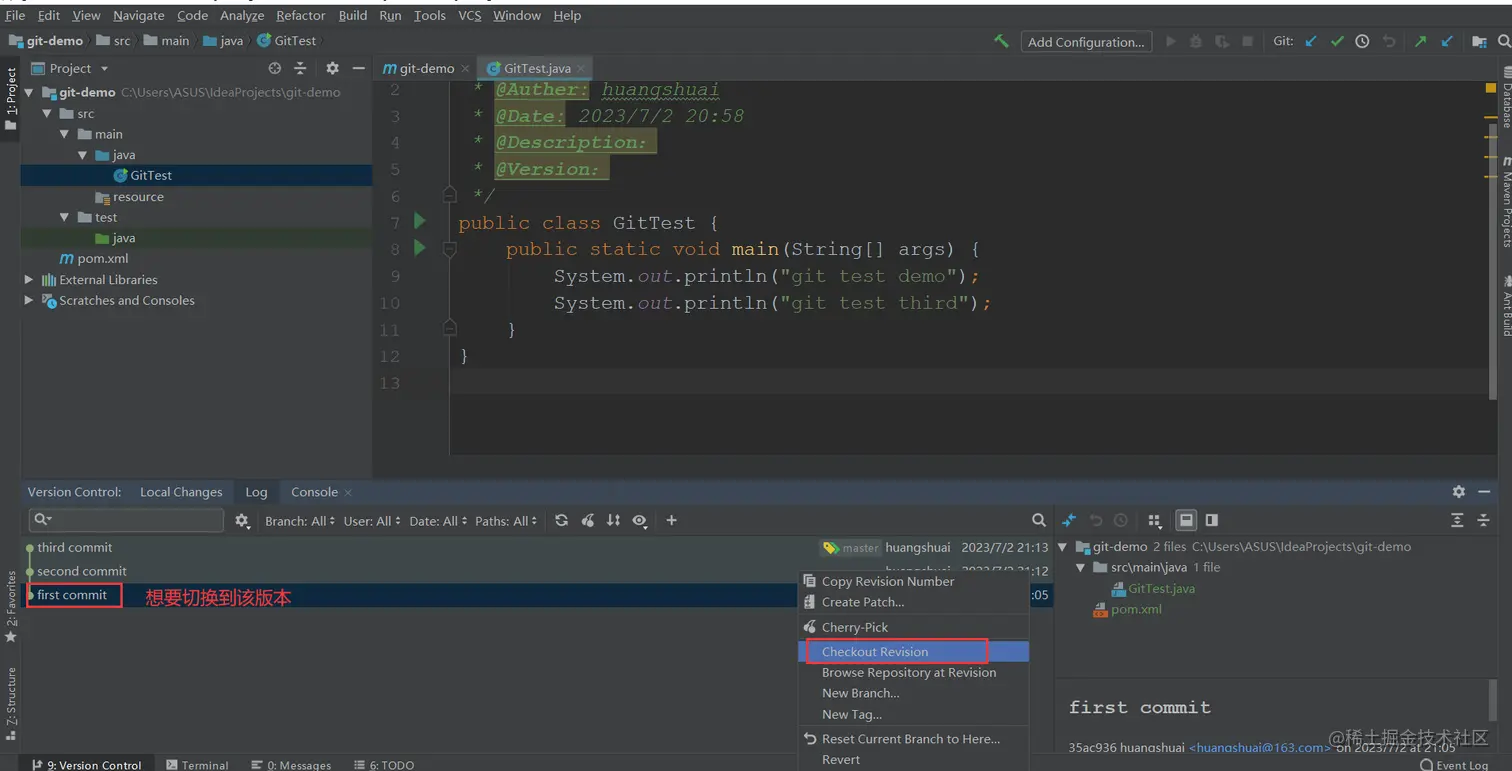Click Collapse All icon in Project panel header

coord(300,68)
